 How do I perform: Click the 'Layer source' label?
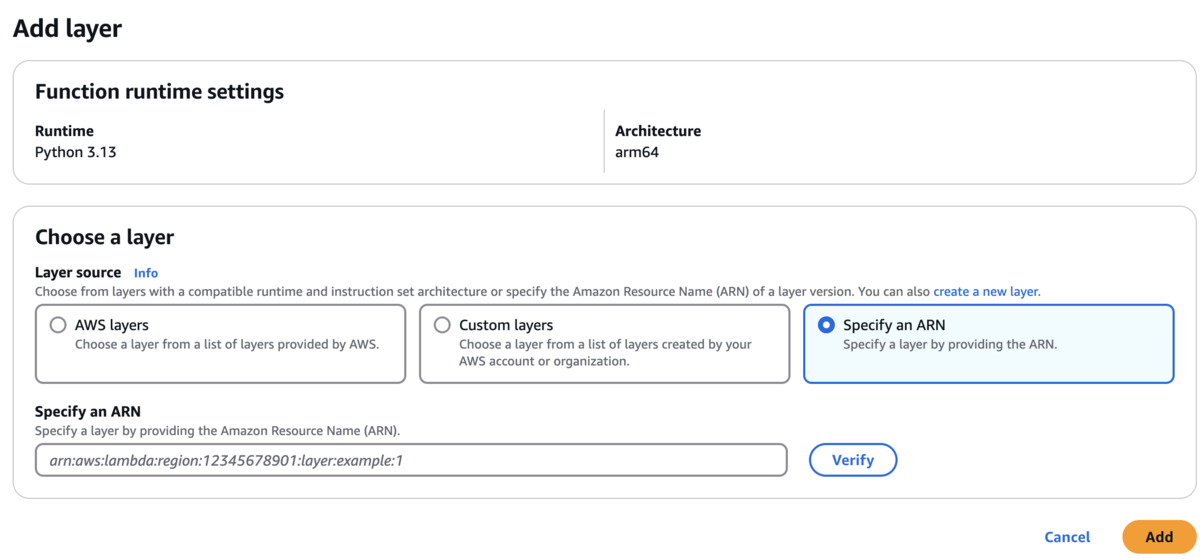tap(78, 272)
